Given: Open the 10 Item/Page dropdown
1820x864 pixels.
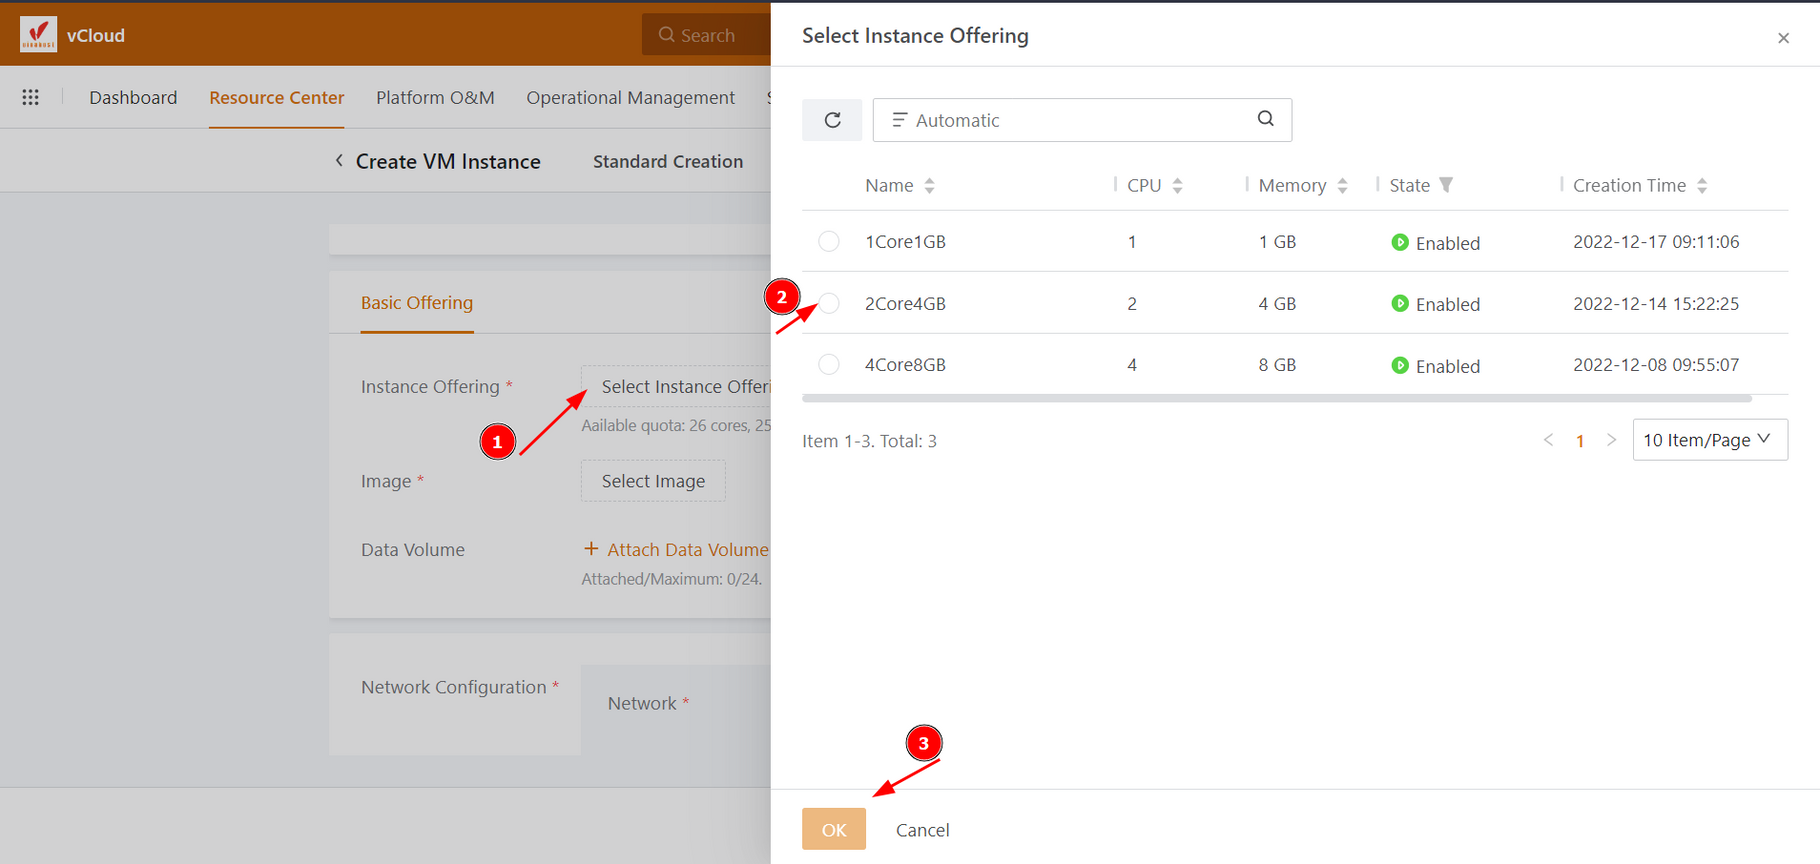Looking at the screenshot, I should [1709, 440].
